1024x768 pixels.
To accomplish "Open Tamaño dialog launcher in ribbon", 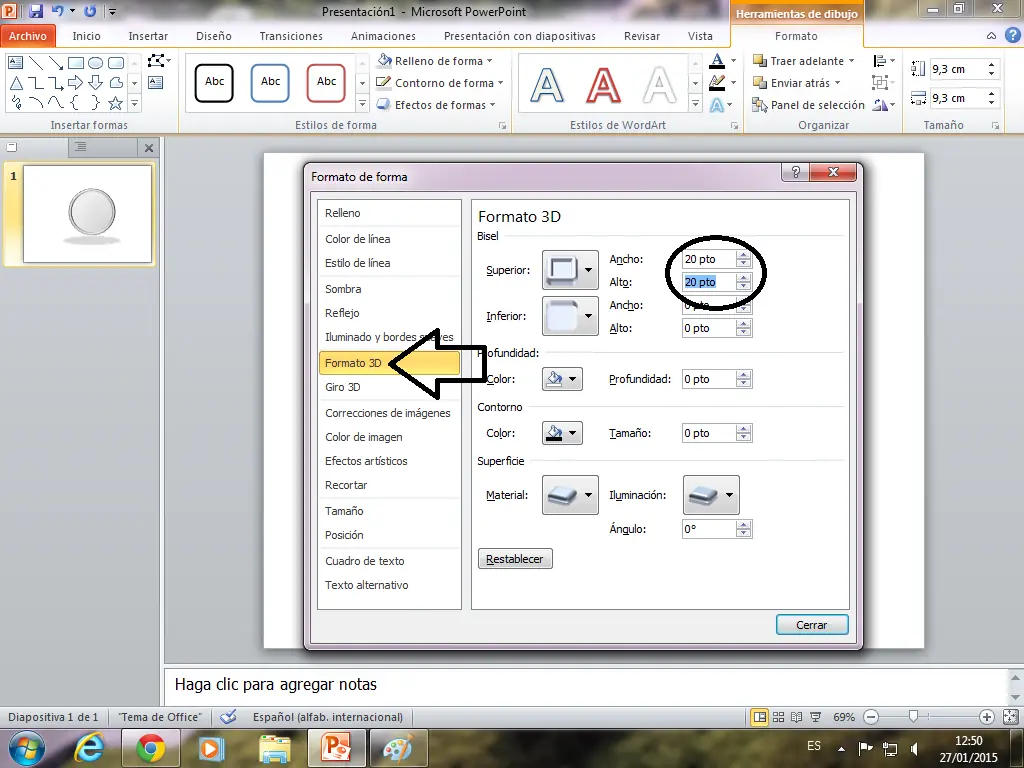I will coord(995,125).
